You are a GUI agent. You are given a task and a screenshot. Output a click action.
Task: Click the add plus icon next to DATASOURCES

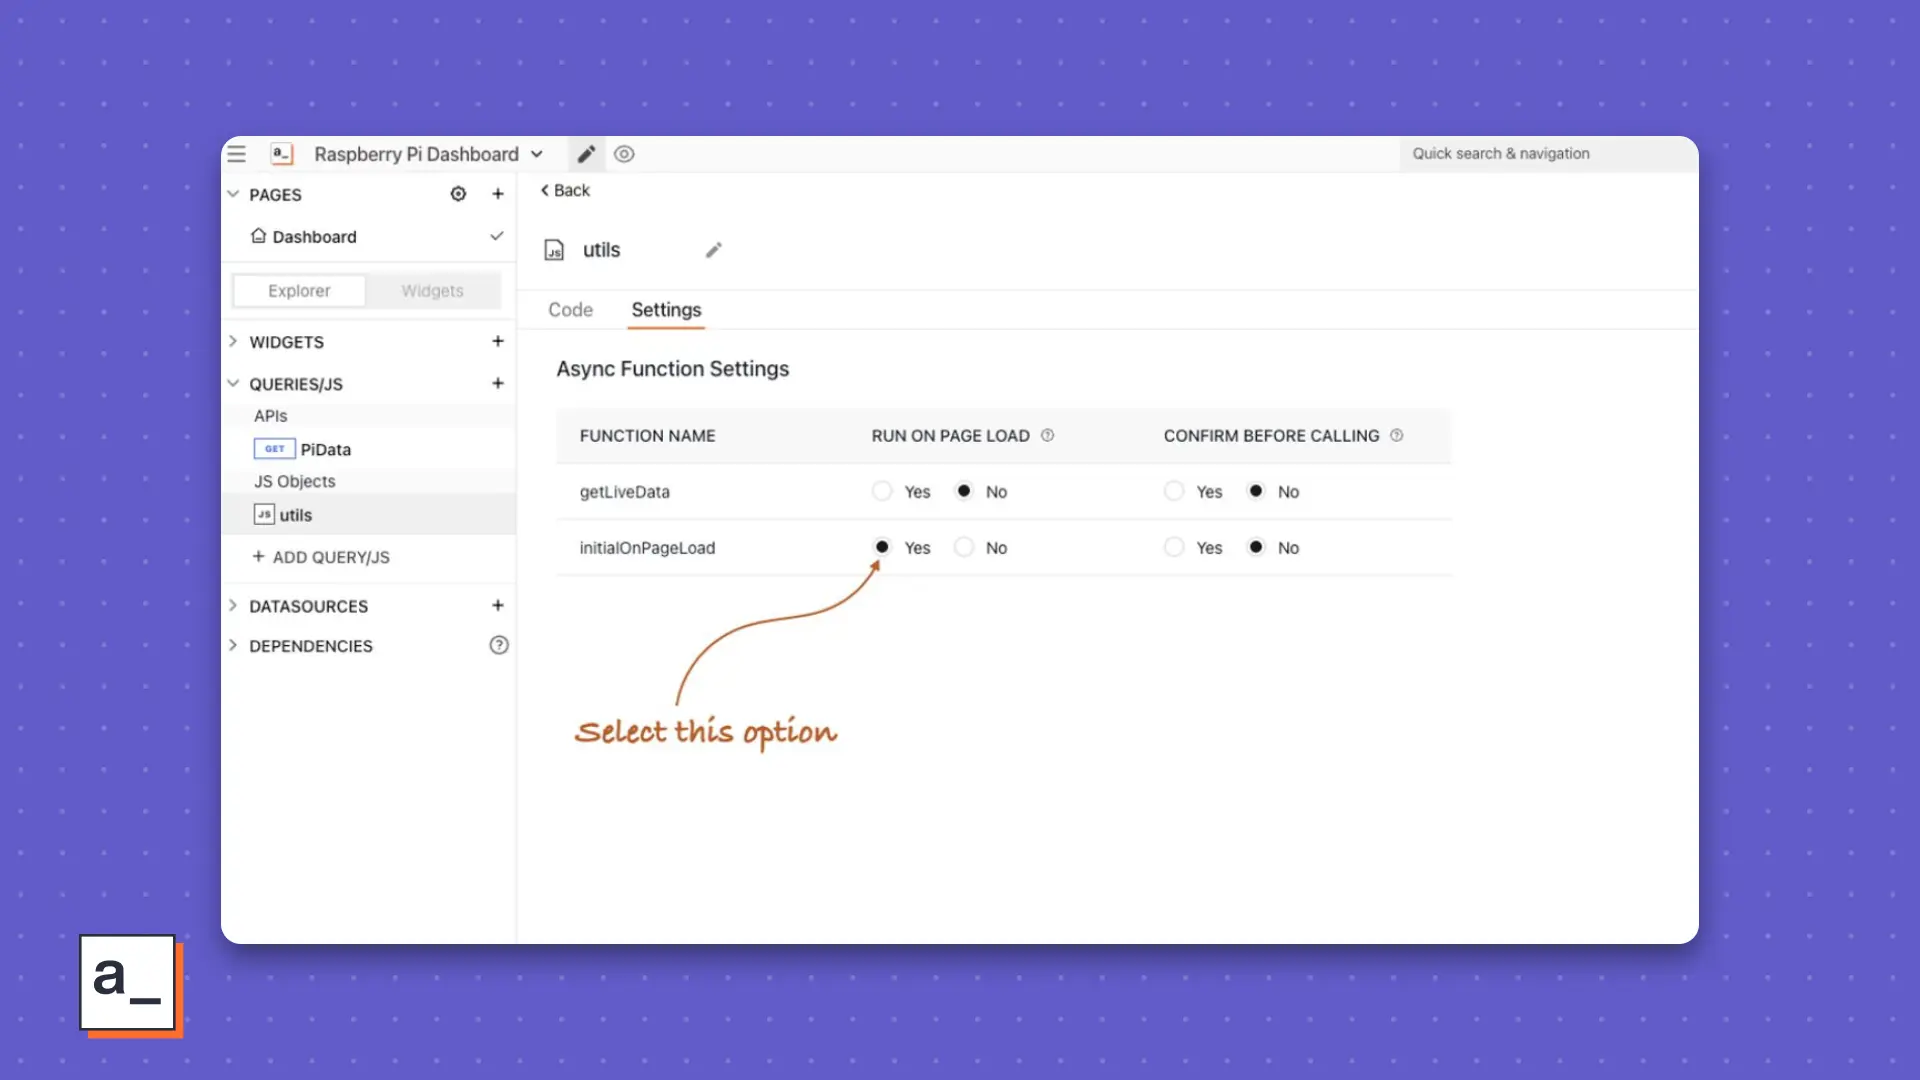497,605
